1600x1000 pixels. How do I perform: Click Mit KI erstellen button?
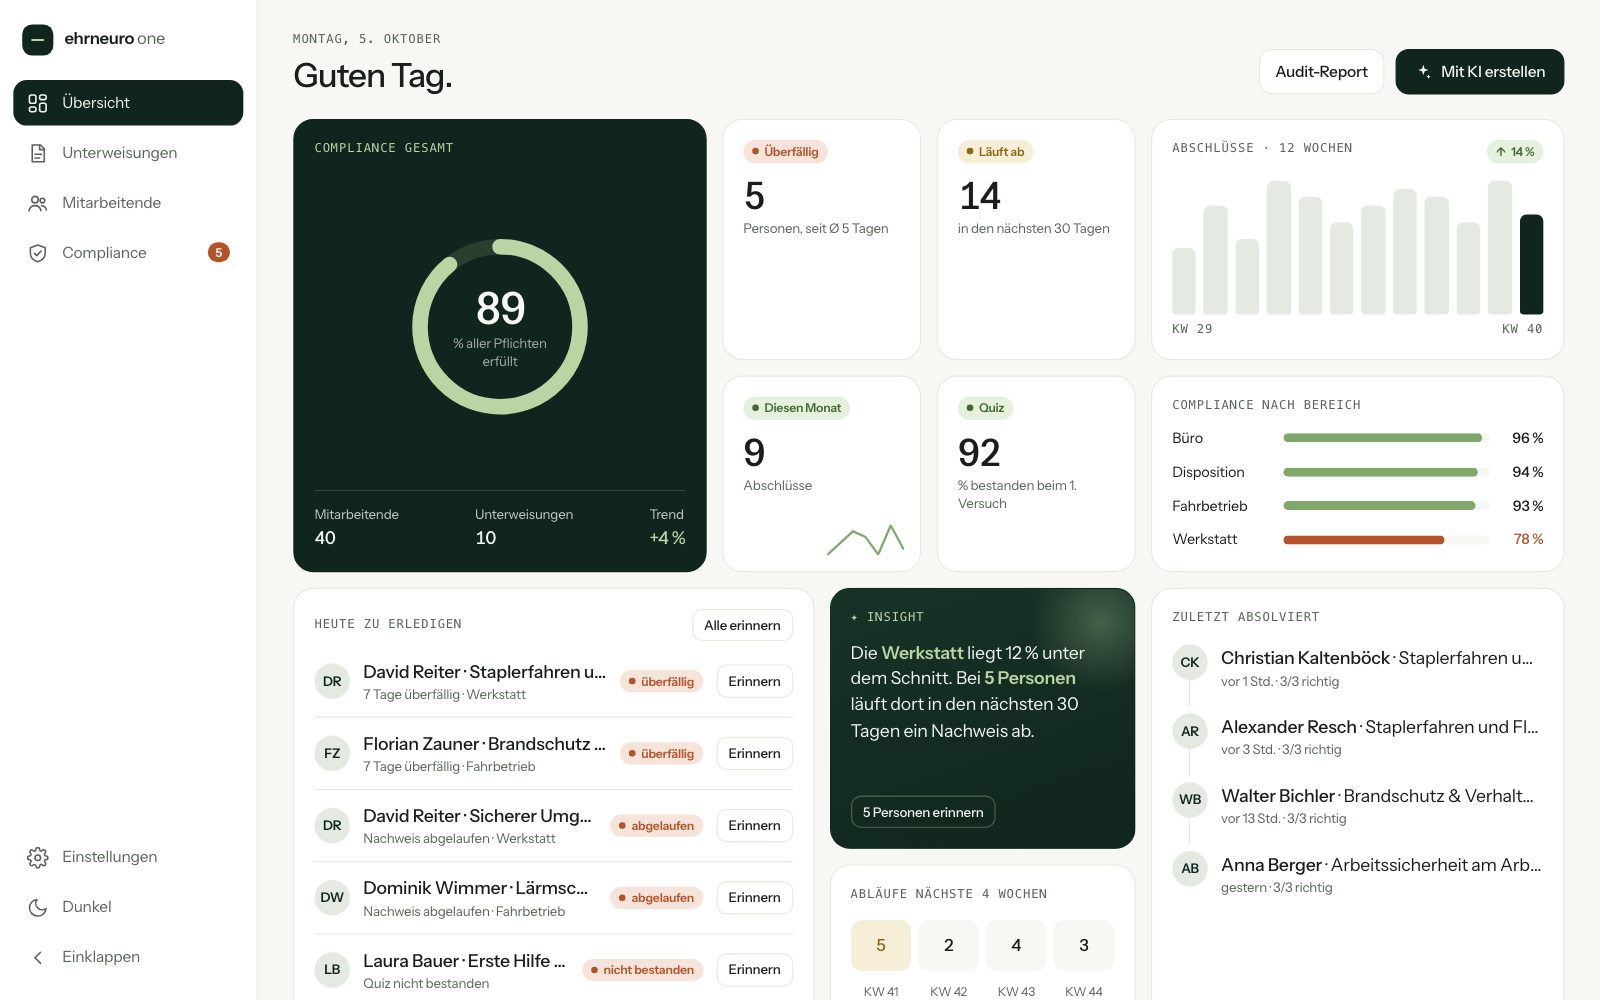[x=1480, y=72]
